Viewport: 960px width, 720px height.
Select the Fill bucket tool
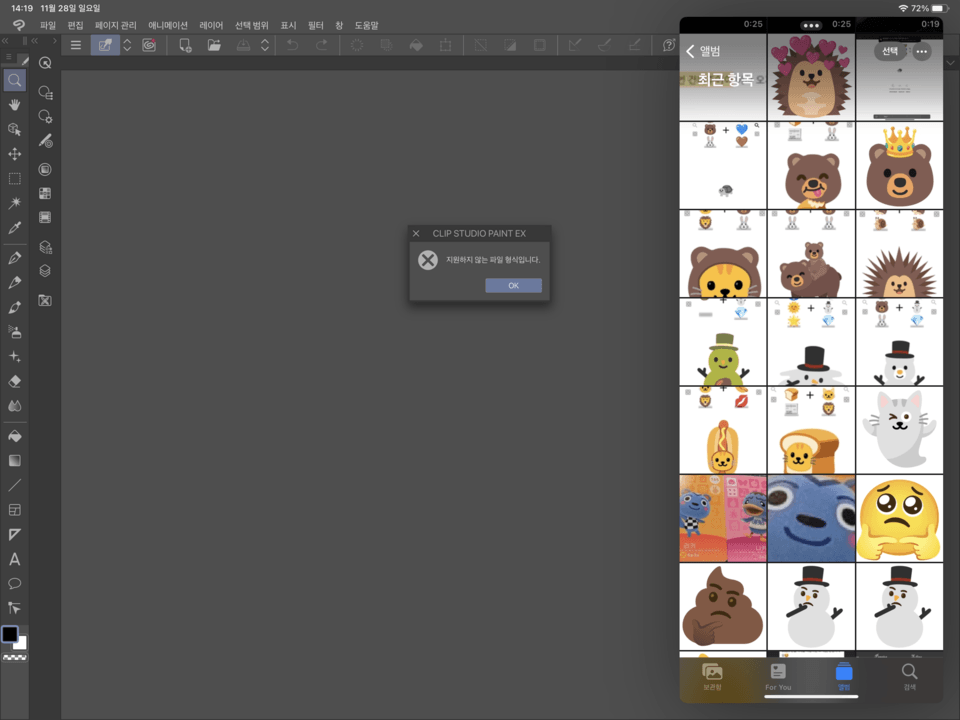click(14, 436)
